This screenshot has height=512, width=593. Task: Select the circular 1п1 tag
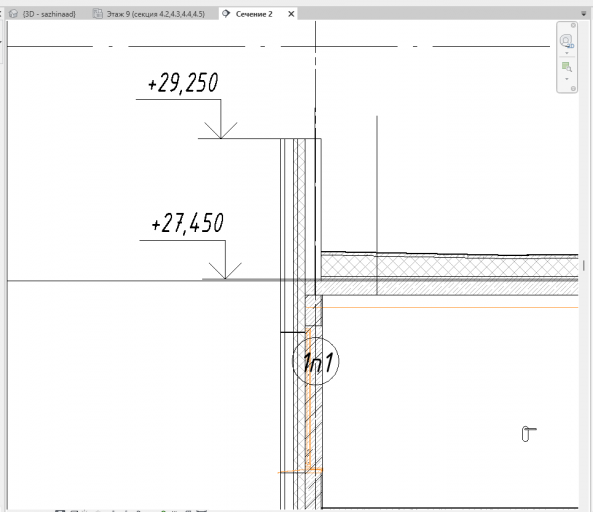tap(315, 362)
